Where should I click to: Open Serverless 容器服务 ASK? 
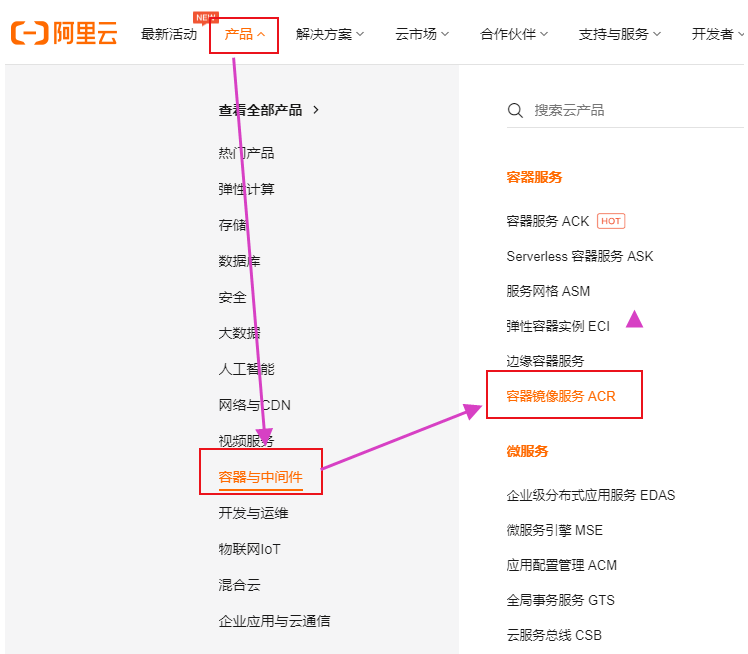[x=579, y=256]
